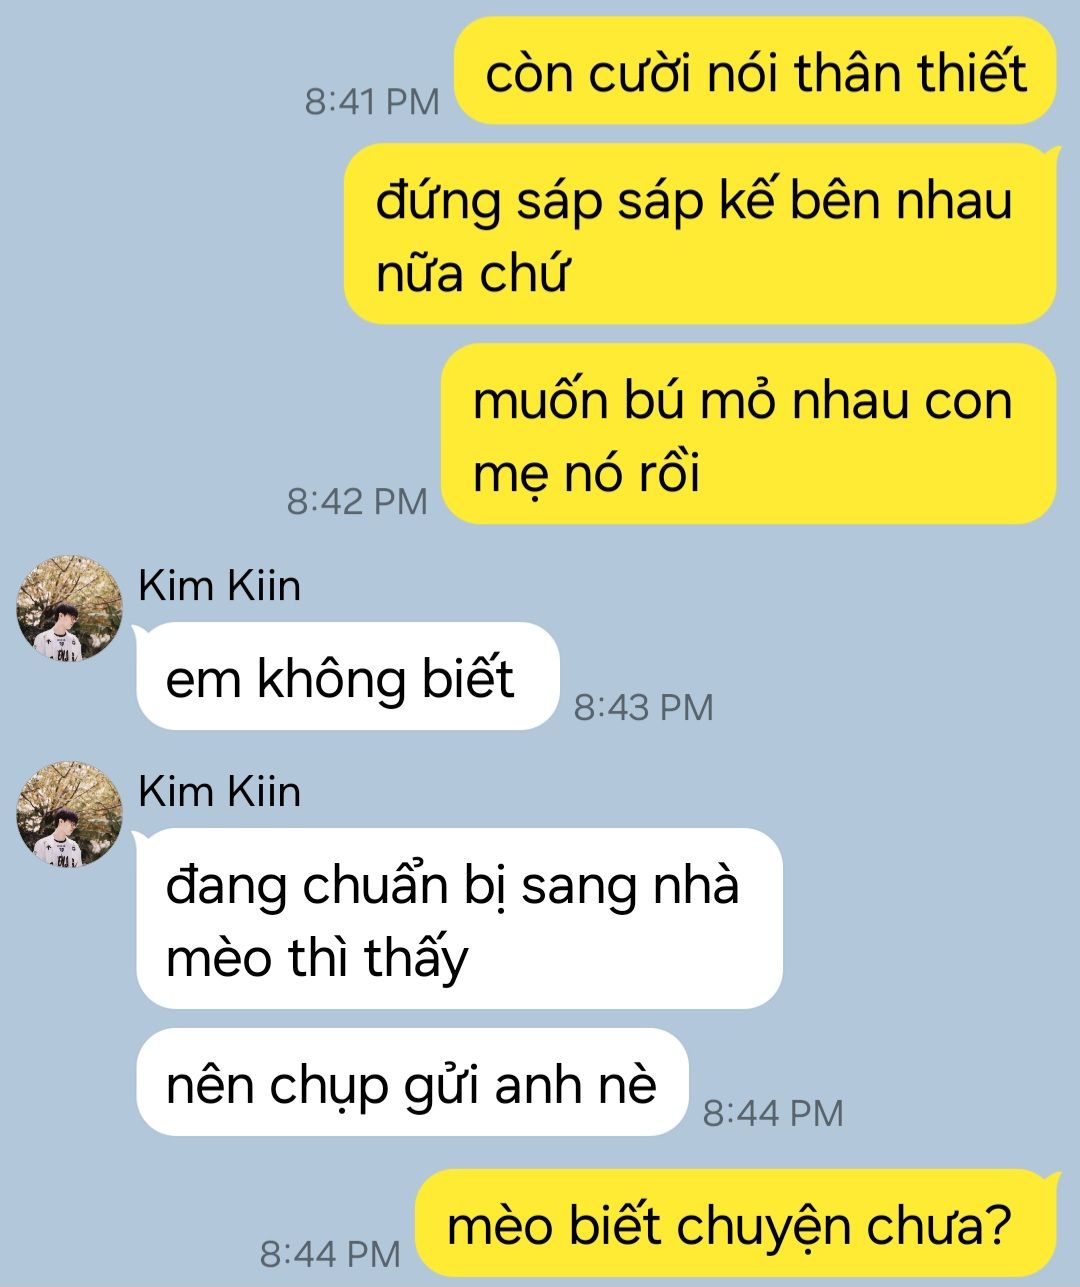Tap the 8:44 PM timestamp beside yellow bubble
Image resolution: width=1080 pixels, height=1287 pixels.
point(330,1253)
